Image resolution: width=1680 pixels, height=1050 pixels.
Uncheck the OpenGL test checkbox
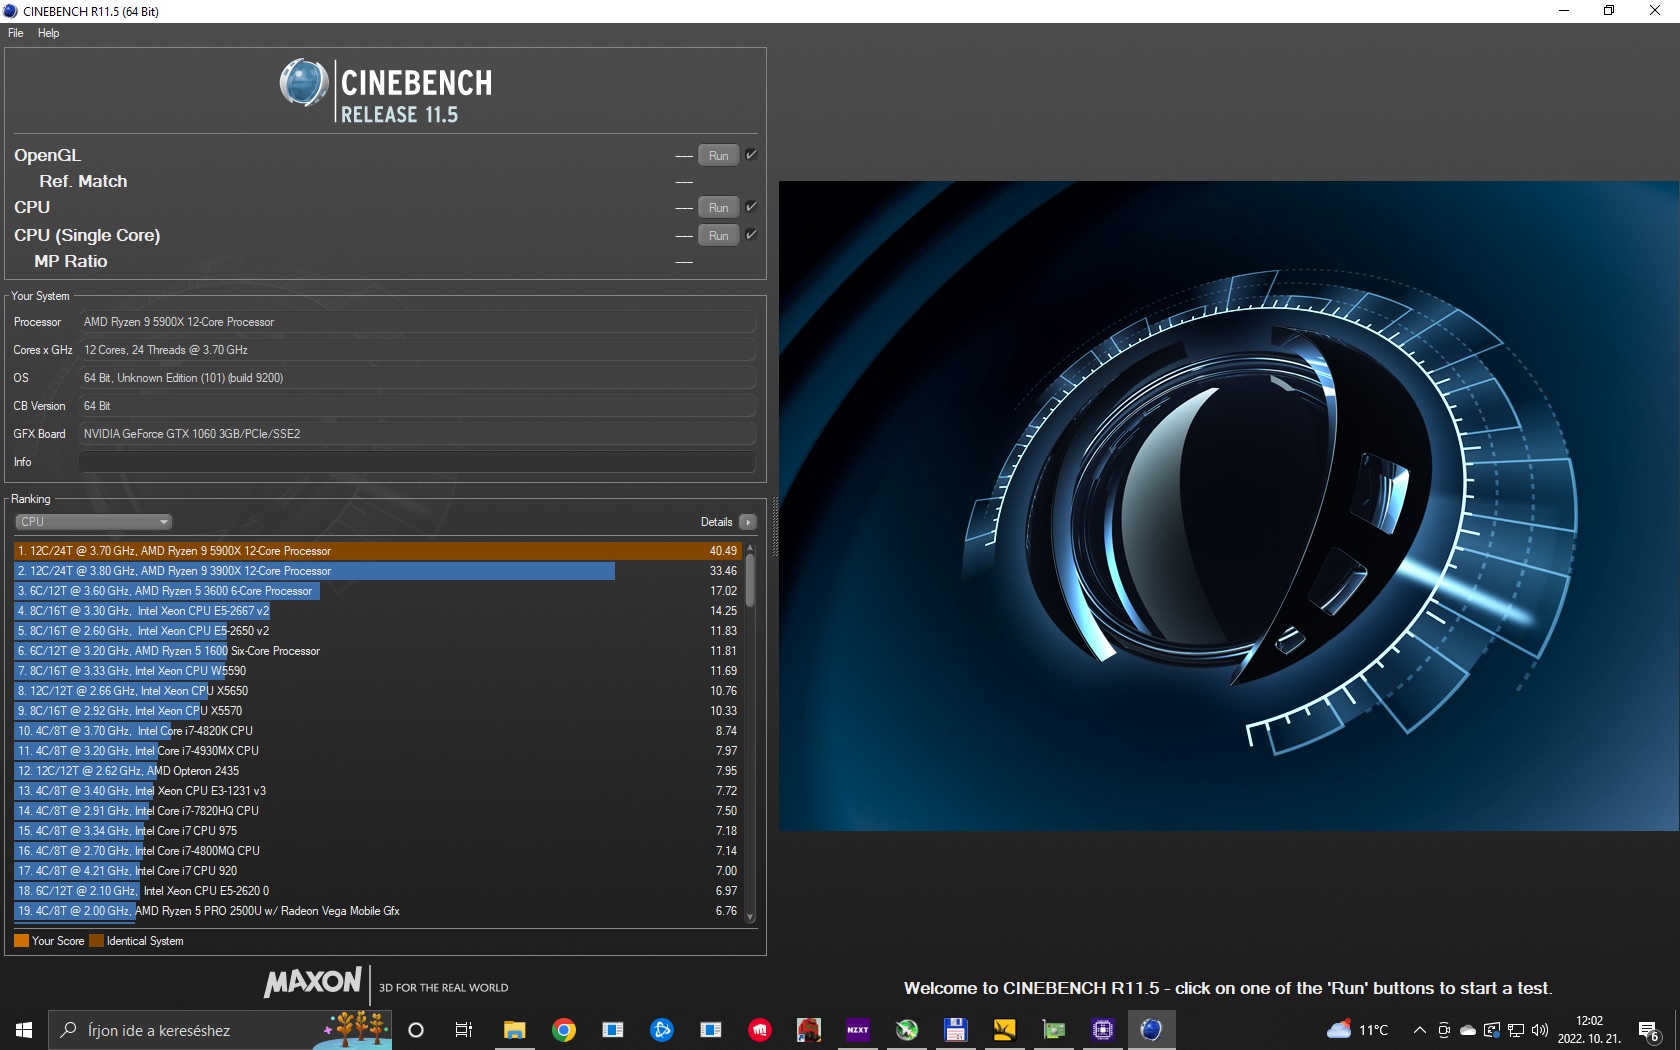coord(751,154)
